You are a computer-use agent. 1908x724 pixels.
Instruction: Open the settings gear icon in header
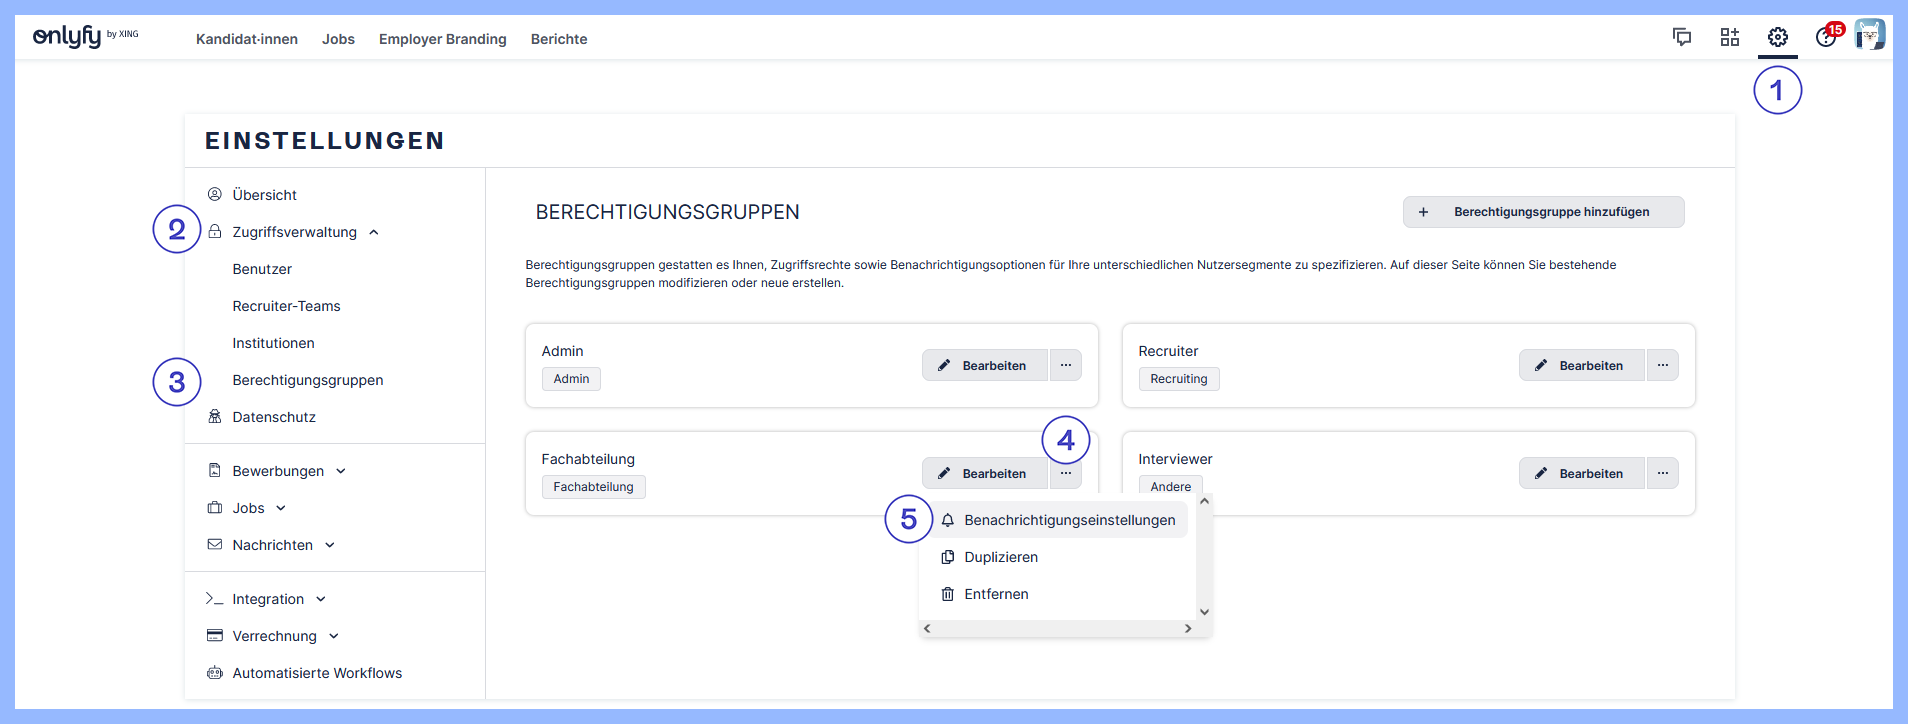click(x=1777, y=37)
